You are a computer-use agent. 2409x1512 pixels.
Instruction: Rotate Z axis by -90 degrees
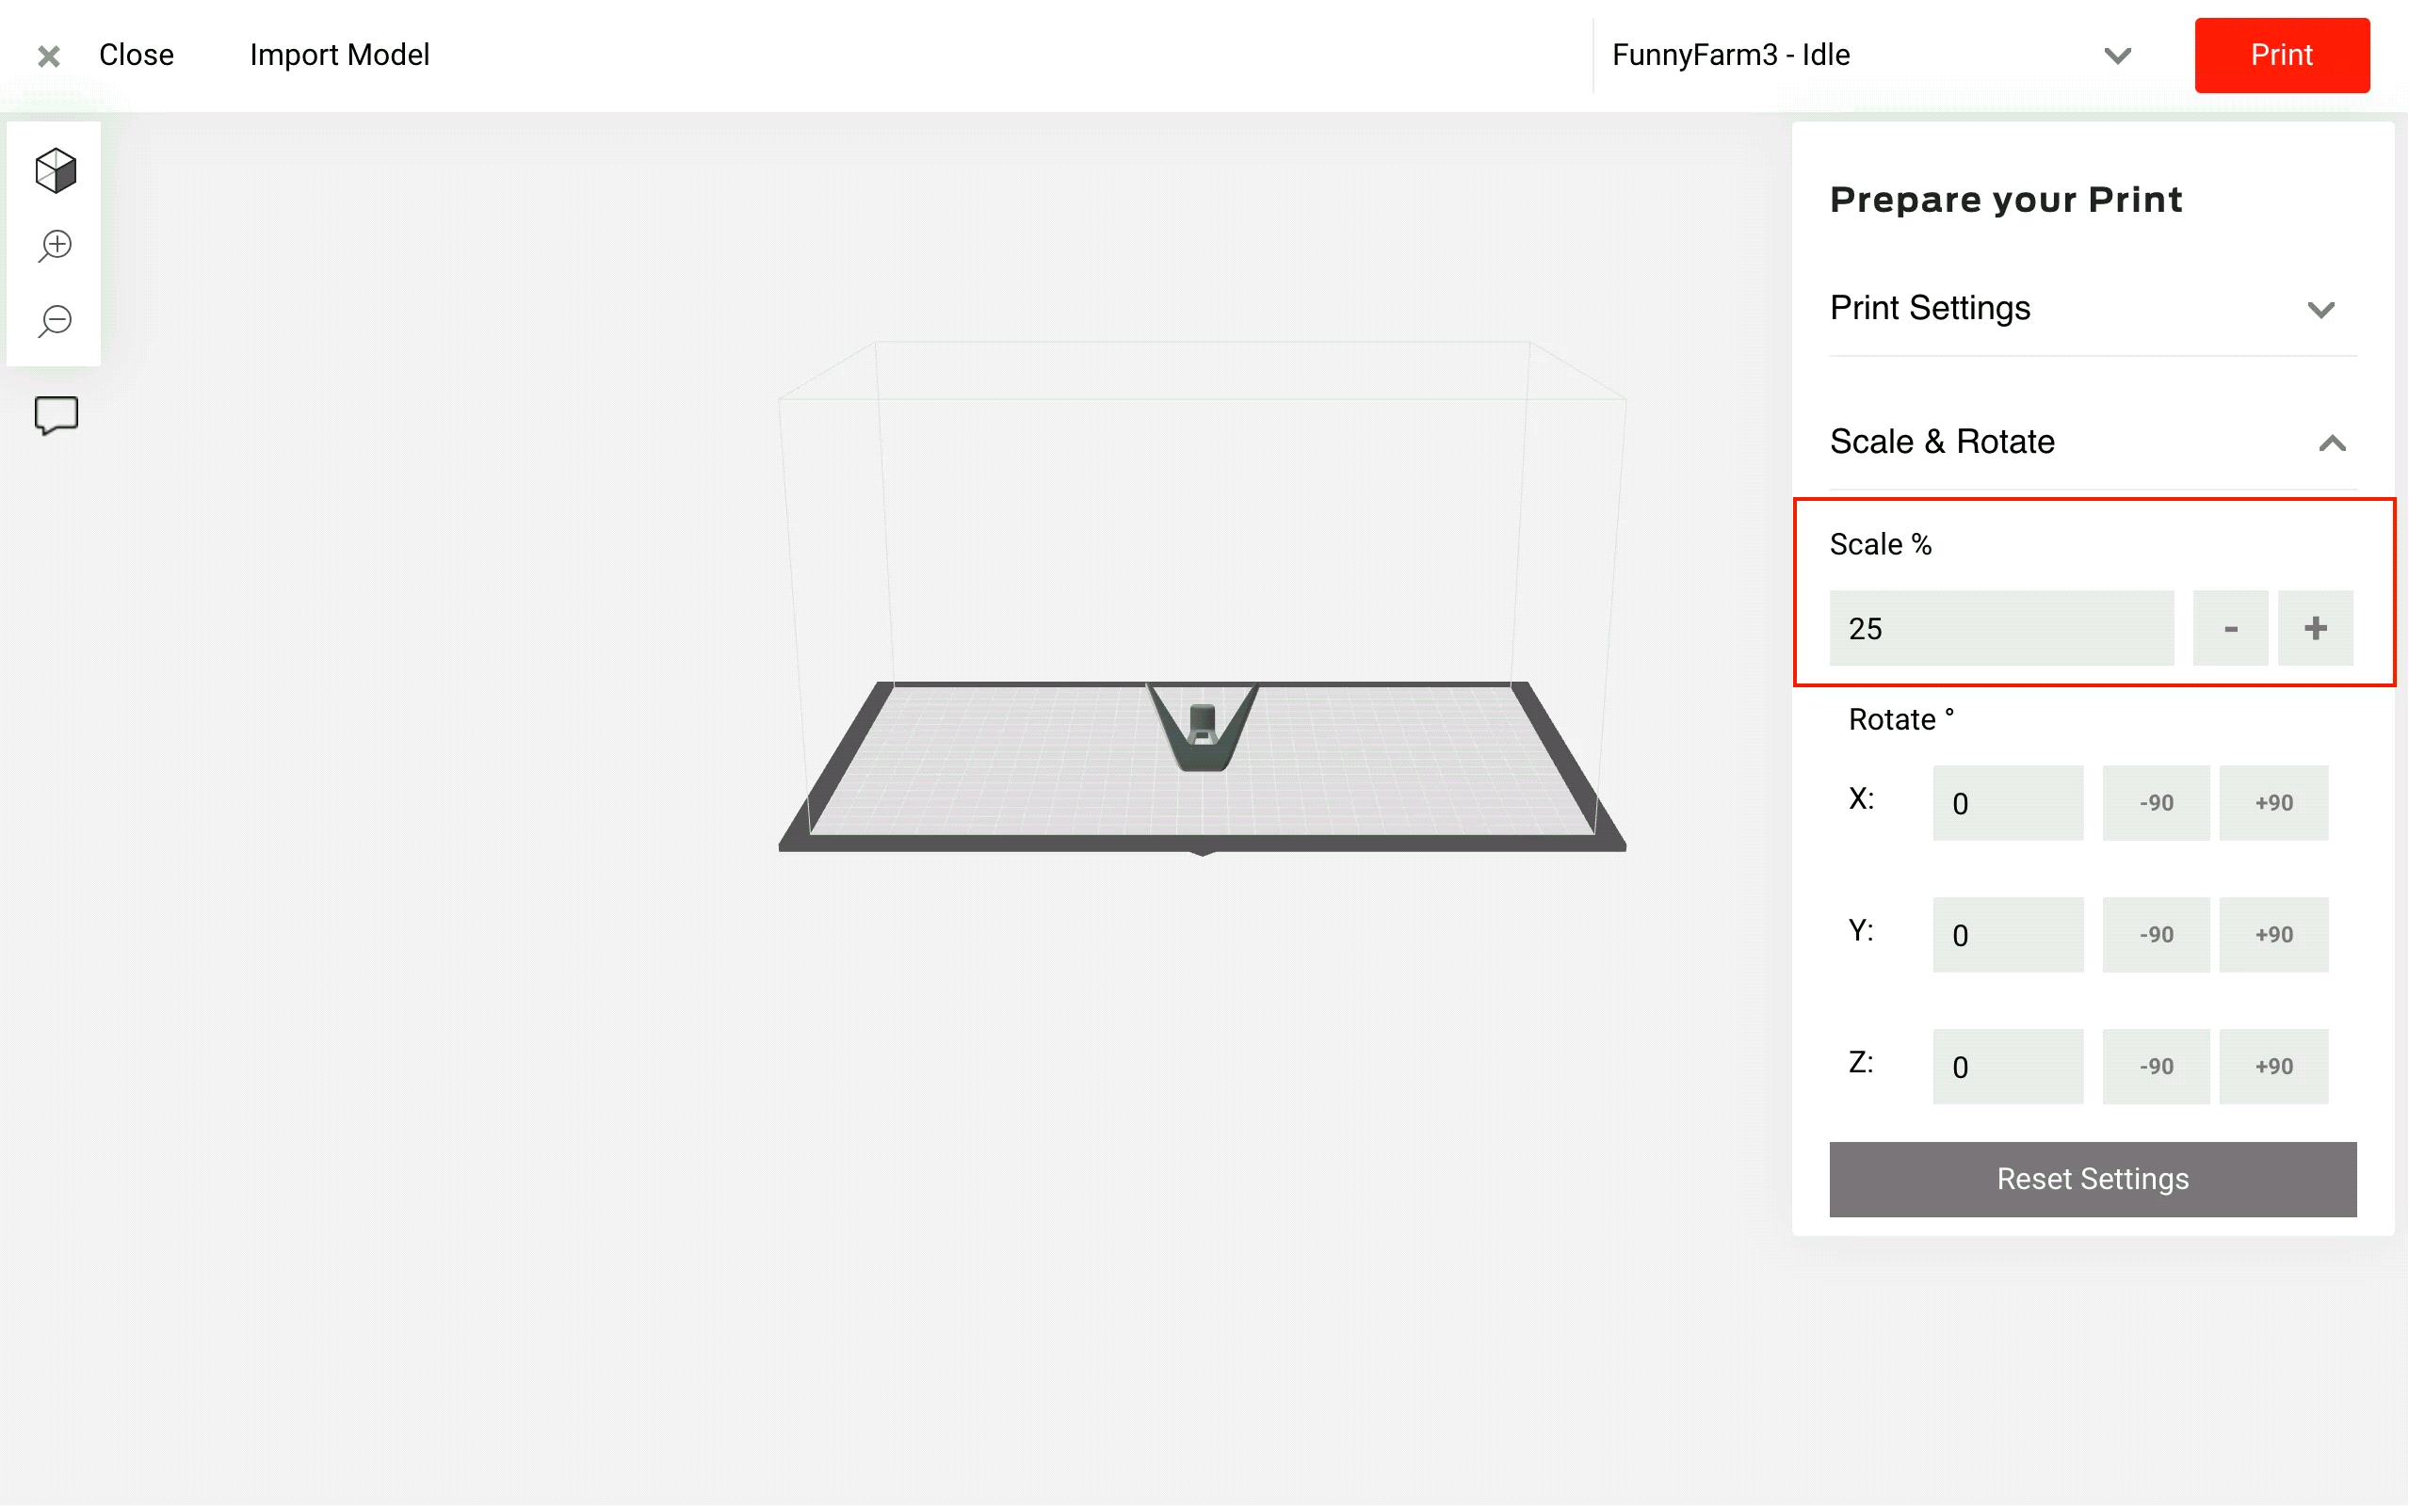point(2155,1067)
